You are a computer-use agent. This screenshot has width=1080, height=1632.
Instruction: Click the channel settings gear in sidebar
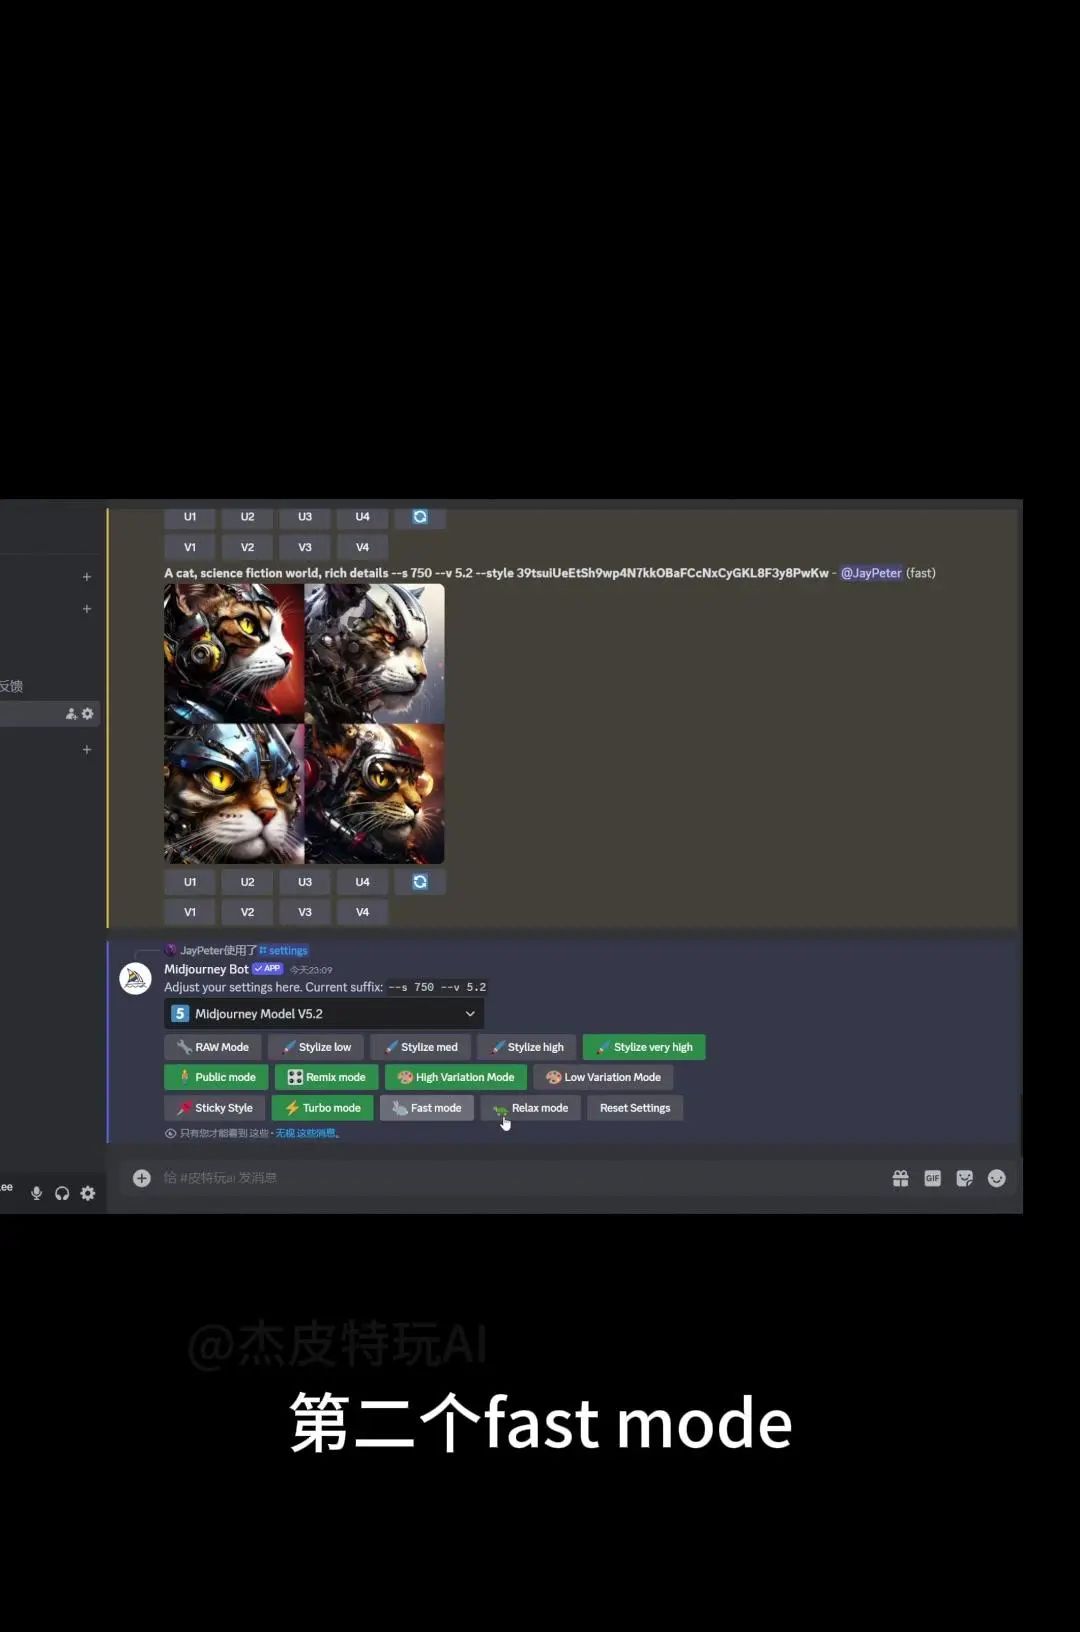click(87, 713)
